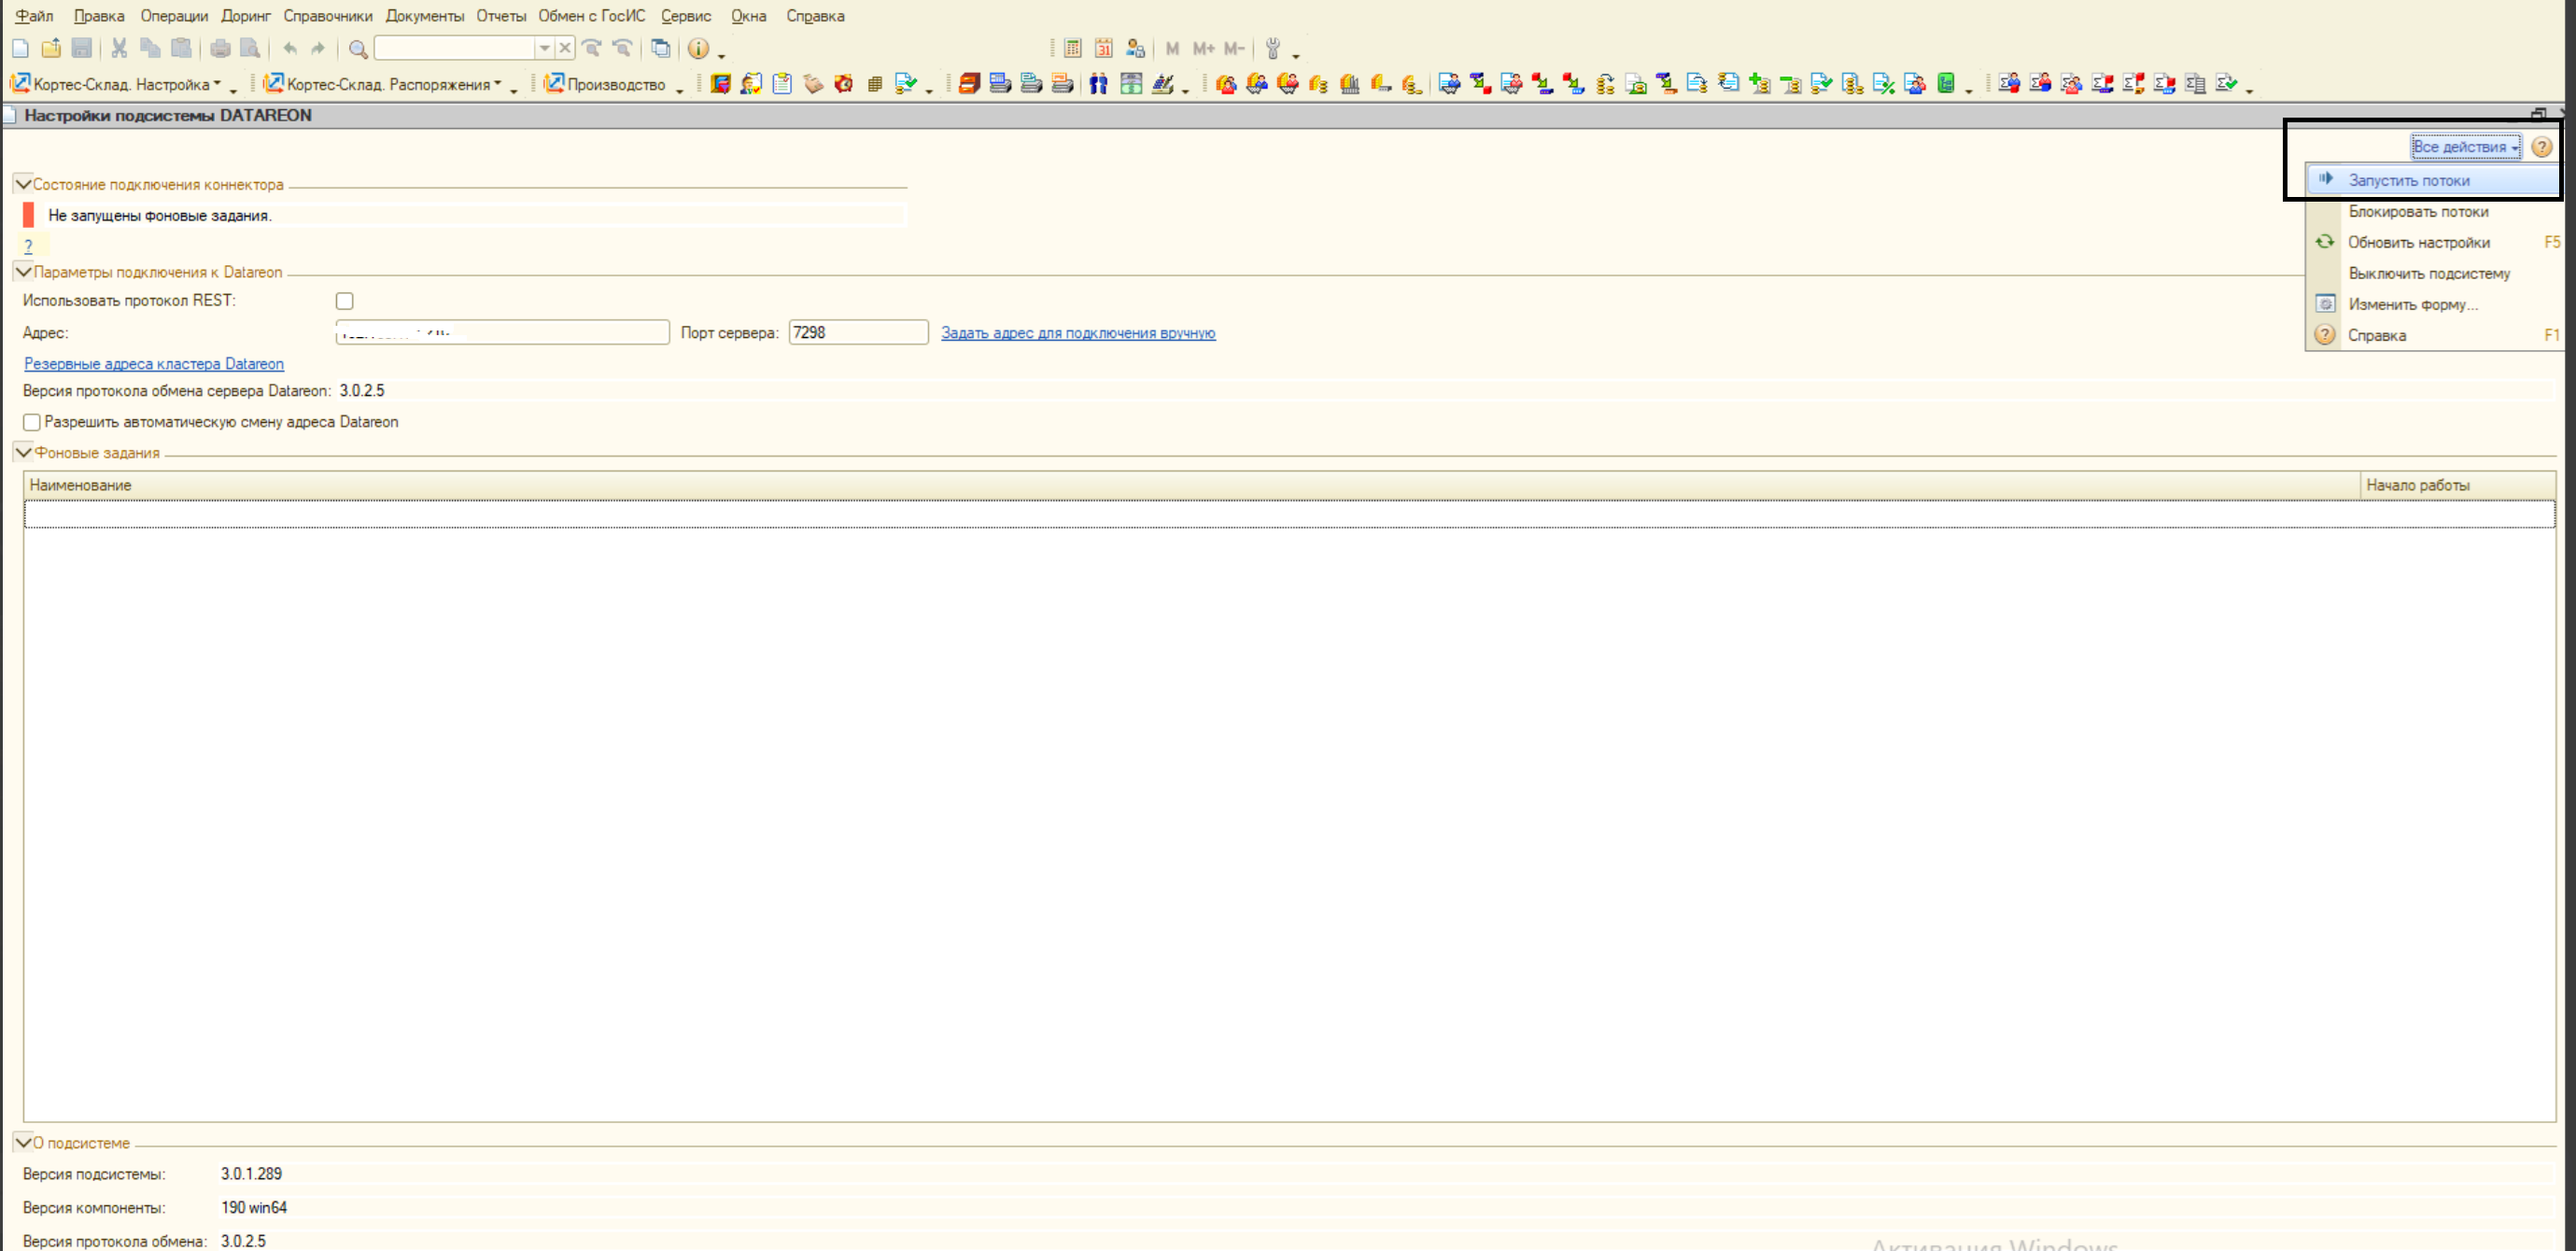Click the magnifier search icon
The image size is (2576, 1251).
coord(357,48)
